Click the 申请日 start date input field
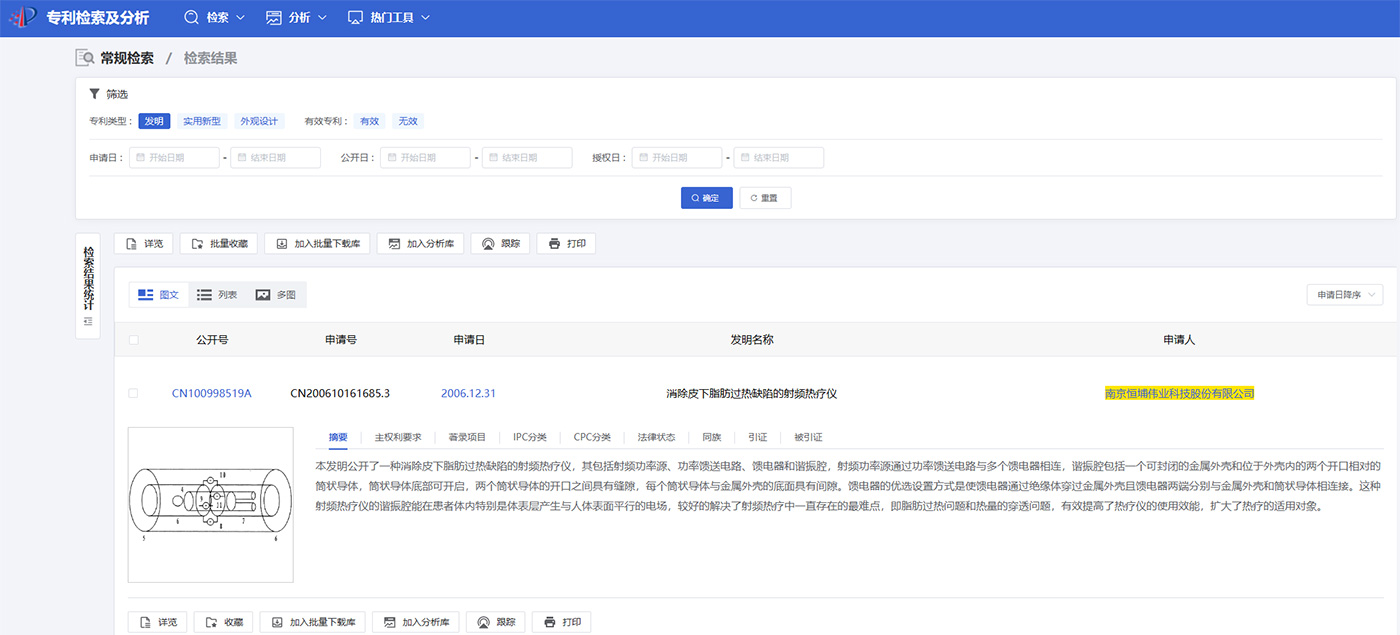The height and width of the screenshot is (635, 1400). tap(175, 158)
